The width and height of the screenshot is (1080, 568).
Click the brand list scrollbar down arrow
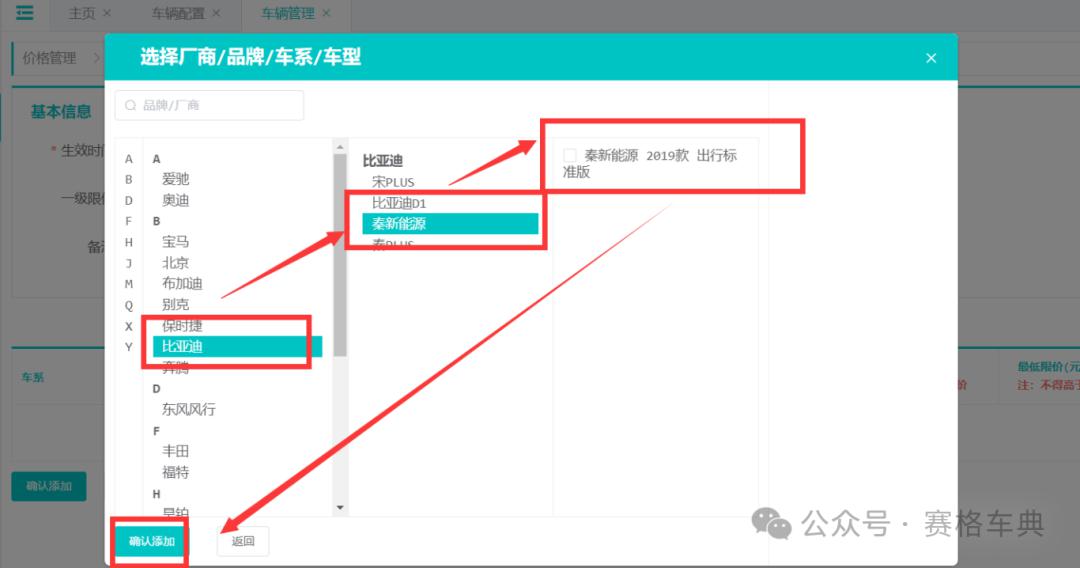[340, 507]
